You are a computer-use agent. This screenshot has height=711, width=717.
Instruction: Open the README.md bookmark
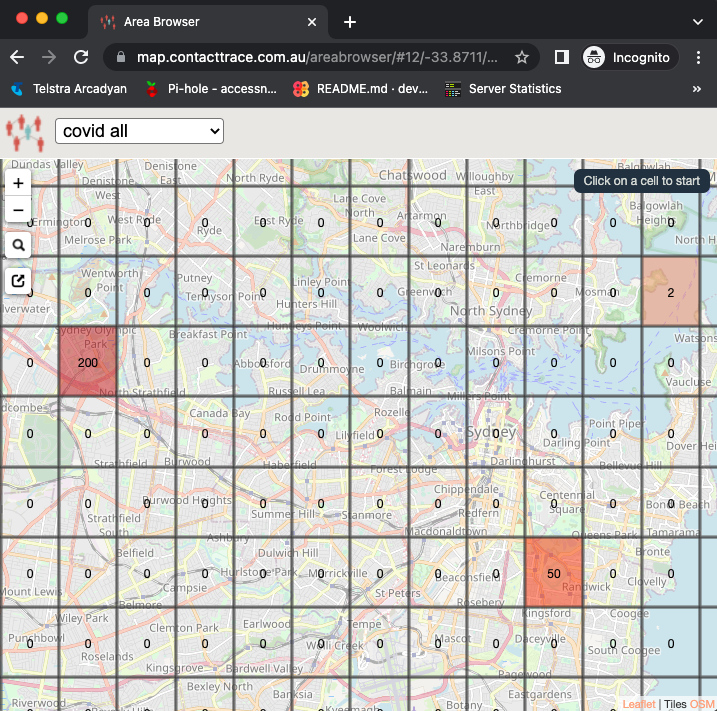pos(361,89)
